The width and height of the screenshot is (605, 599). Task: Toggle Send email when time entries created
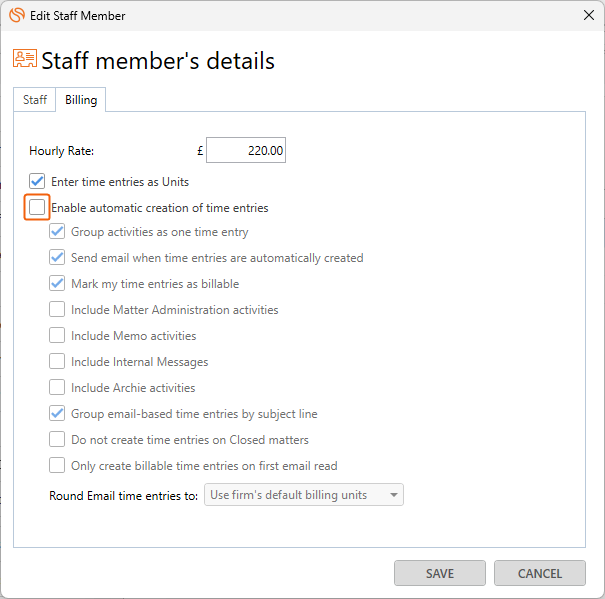point(57,257)
